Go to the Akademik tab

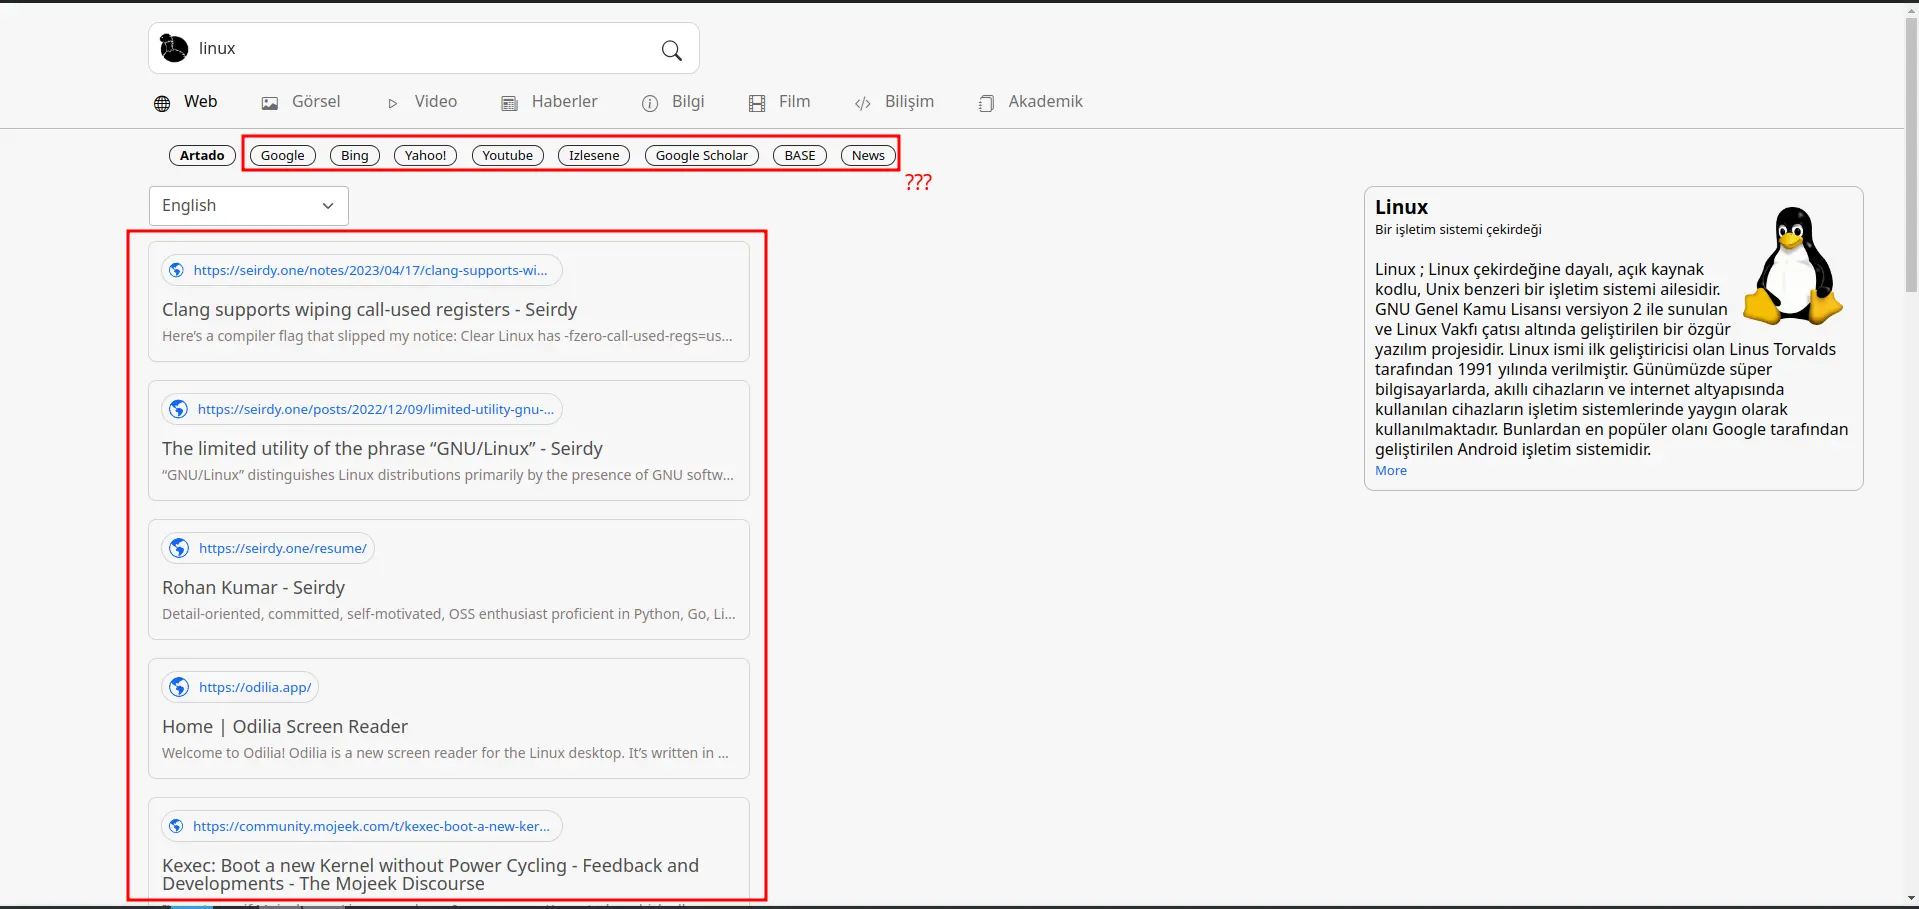click(x=1030, y=102)
